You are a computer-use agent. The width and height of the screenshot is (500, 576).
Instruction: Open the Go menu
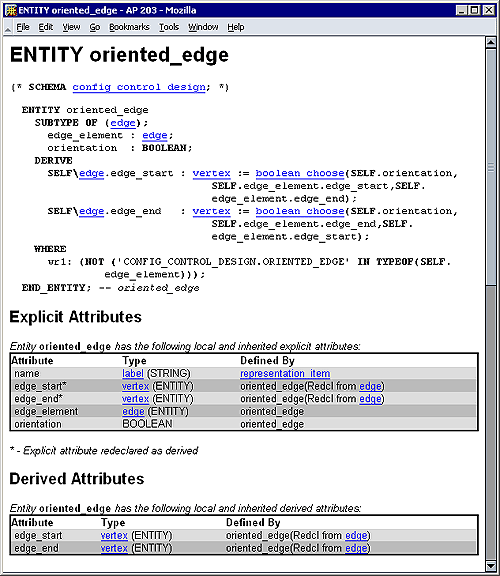[x=95, y=27]
